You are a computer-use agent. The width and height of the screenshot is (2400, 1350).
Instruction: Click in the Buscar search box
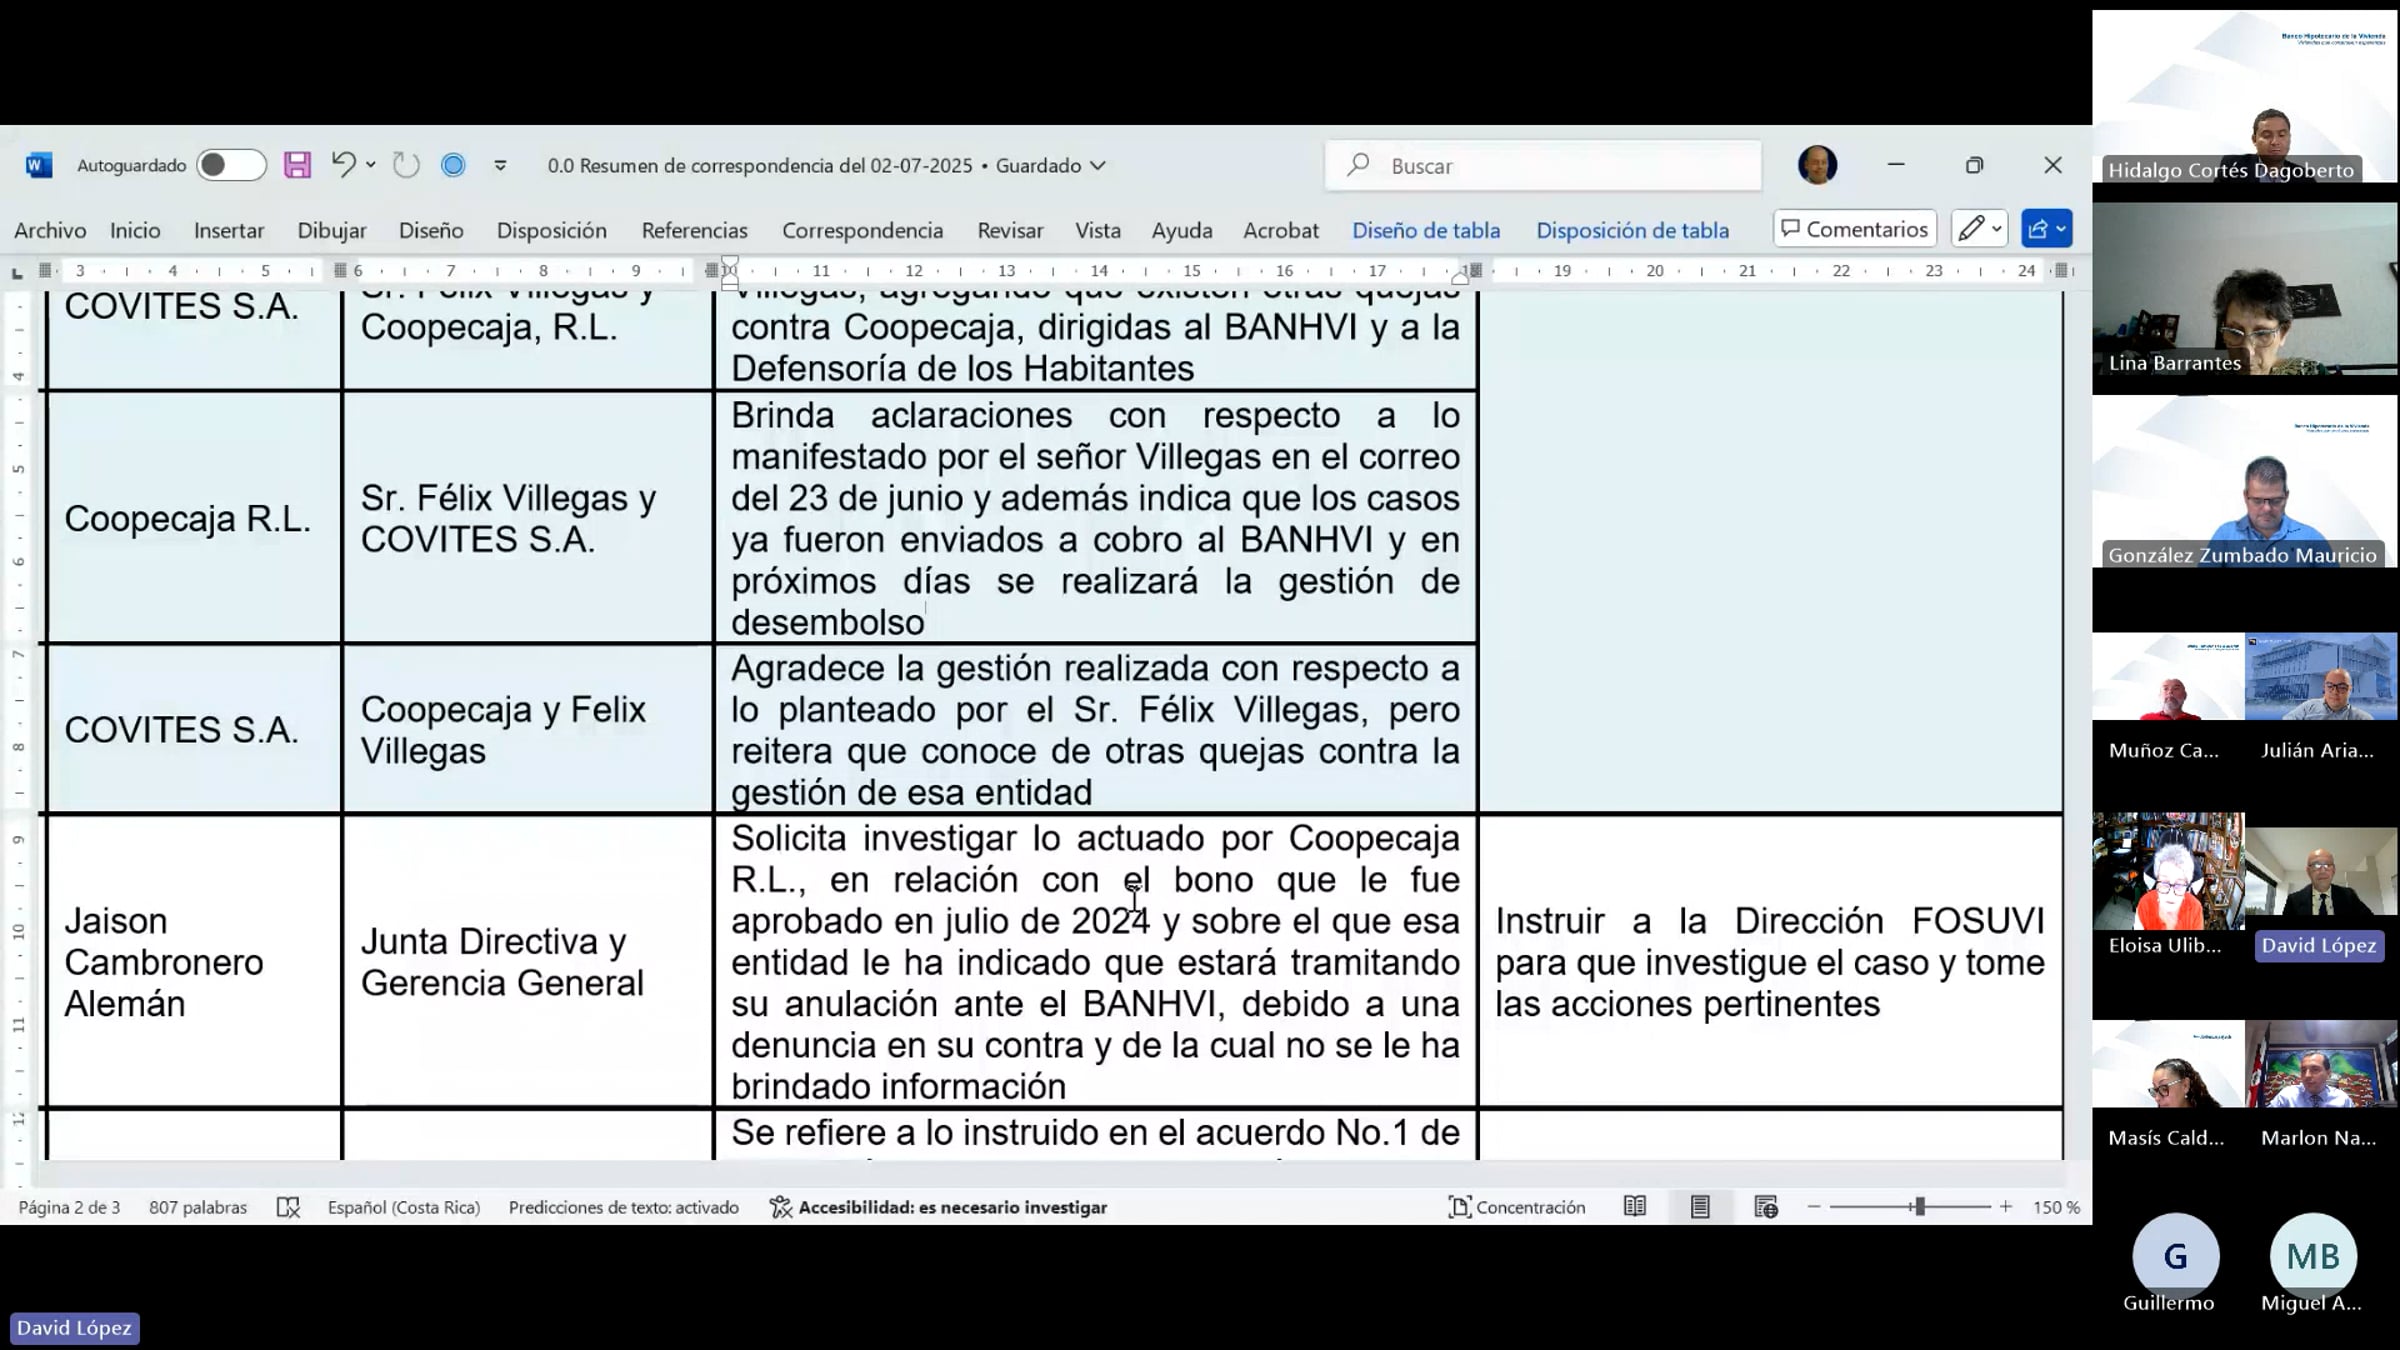[x=1543, y=166]
